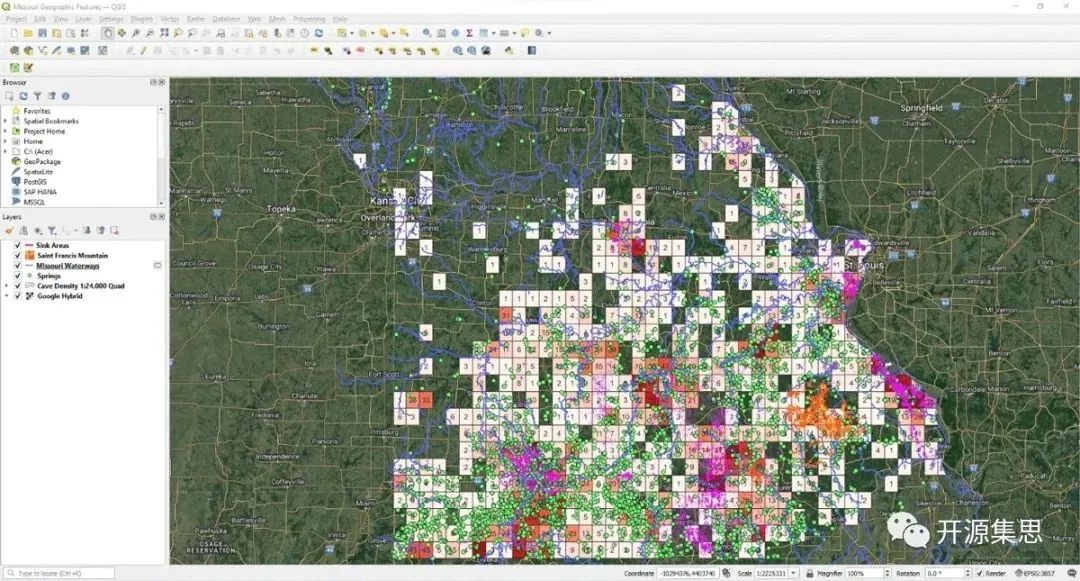Expand the Cave Density layer legend
This screenshot has height=581, width=1080.
pyautogui.click(x=7, y=286)
